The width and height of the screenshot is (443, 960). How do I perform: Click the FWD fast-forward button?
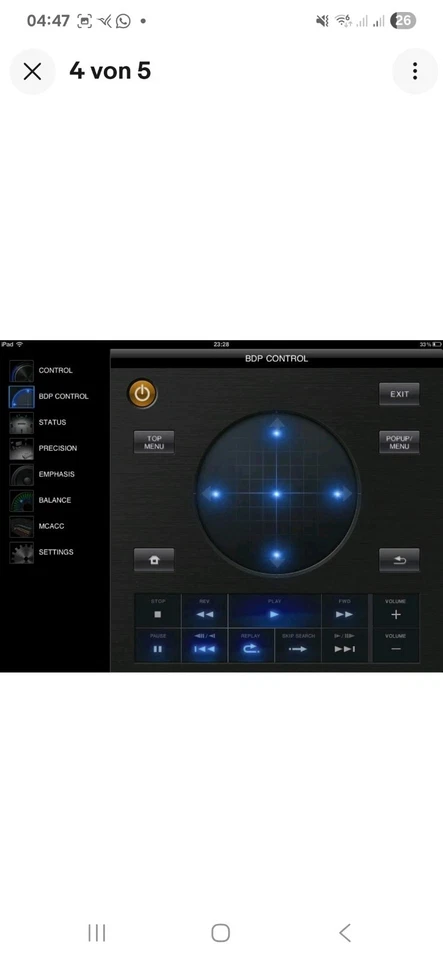pyautogui.click(x=344, y=610)
